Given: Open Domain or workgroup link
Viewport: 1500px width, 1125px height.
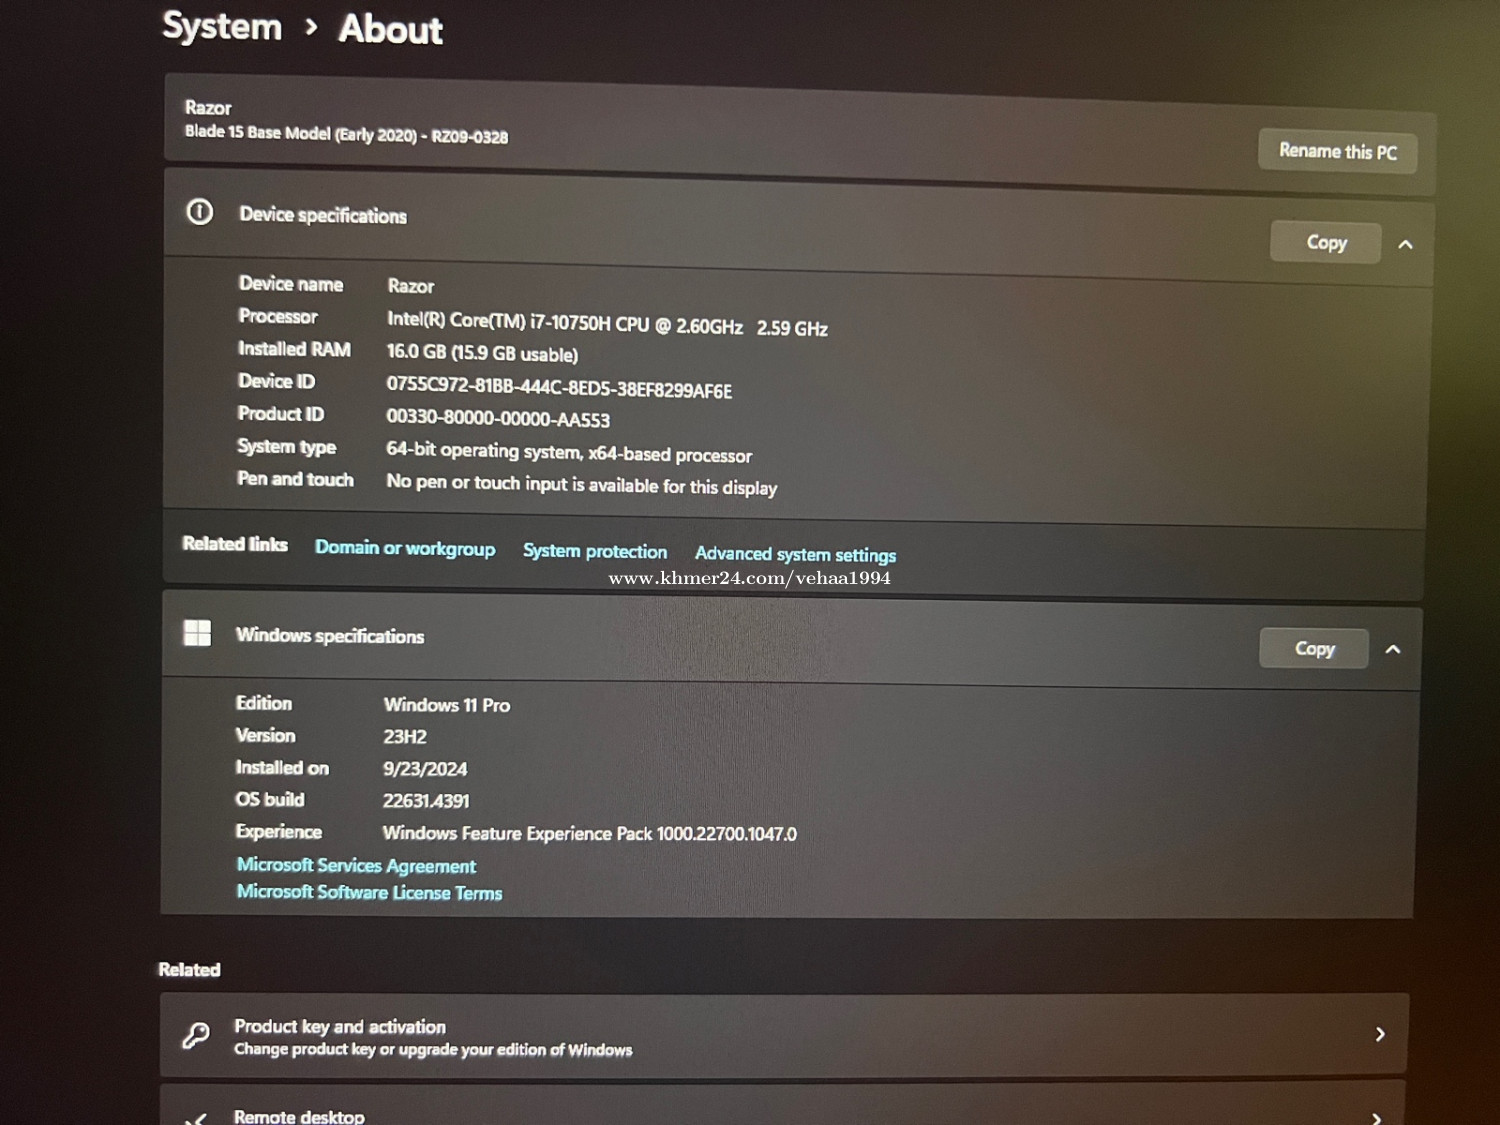Looking at the screenshot, I should (404, 548).
